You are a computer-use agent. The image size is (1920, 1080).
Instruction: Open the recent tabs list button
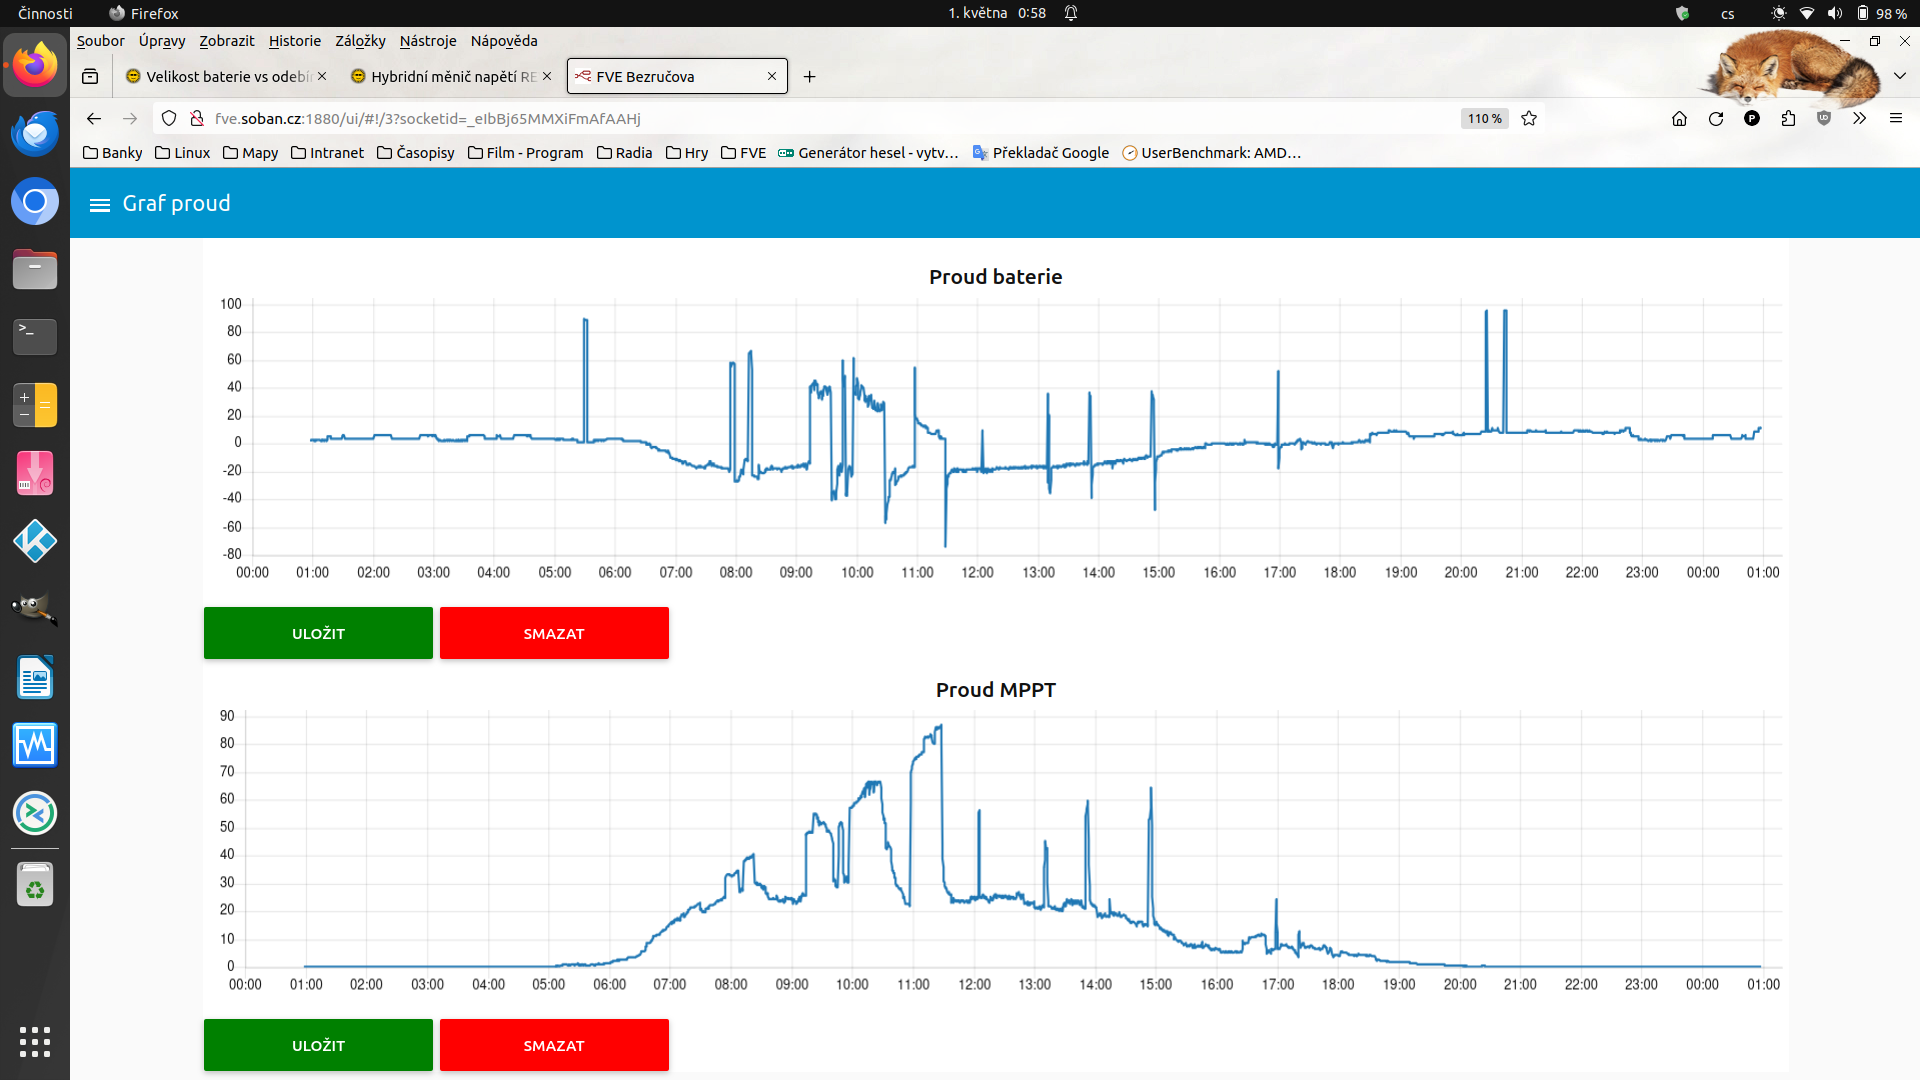coord(90,77)
